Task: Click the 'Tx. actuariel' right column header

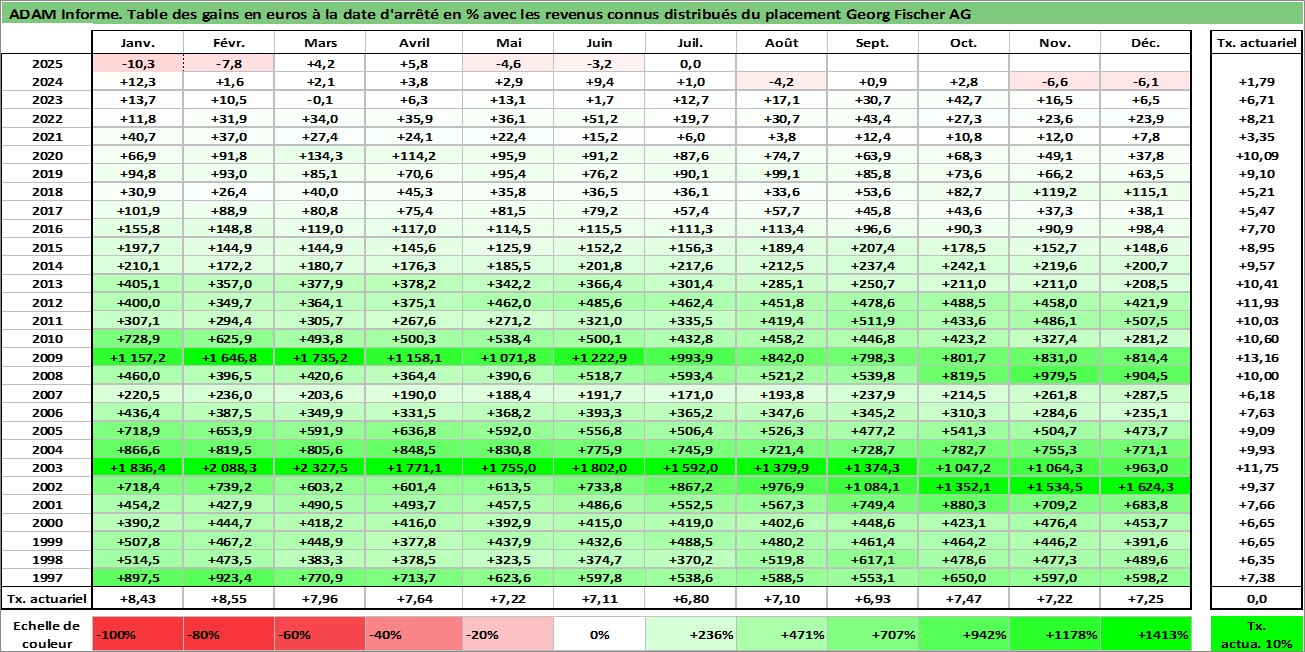Action: (1257, 43)
